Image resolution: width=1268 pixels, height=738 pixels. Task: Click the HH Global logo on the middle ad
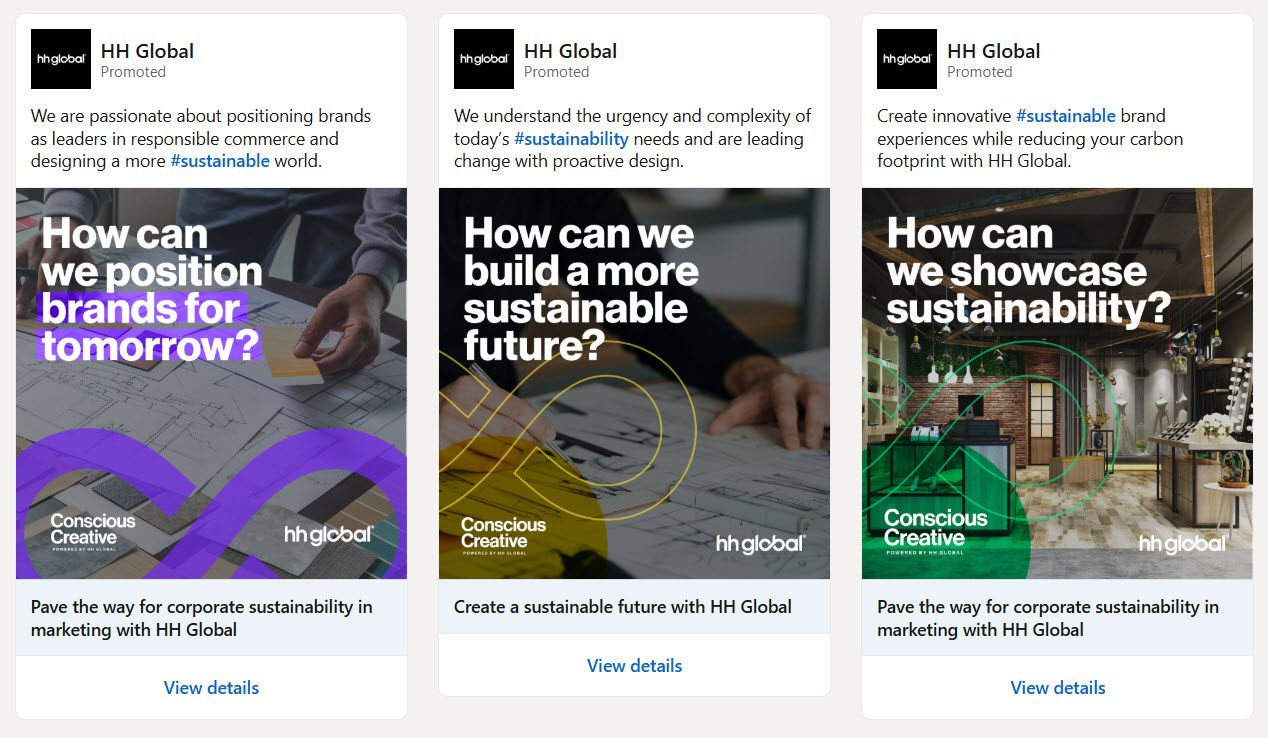(x=484, y=58)
